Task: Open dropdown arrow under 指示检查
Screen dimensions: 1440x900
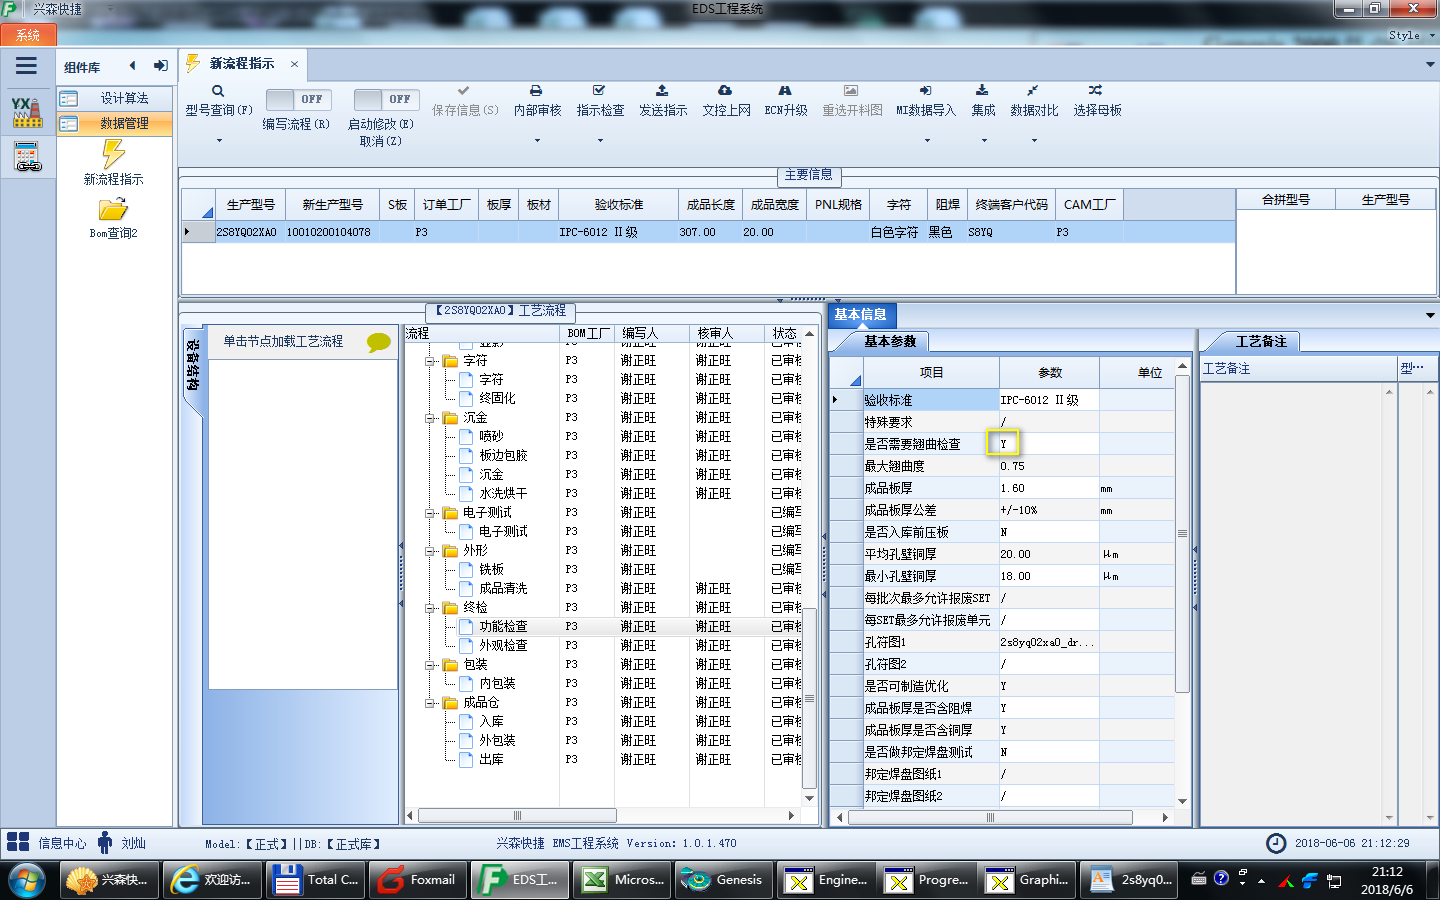Action: tap(600, 141)
